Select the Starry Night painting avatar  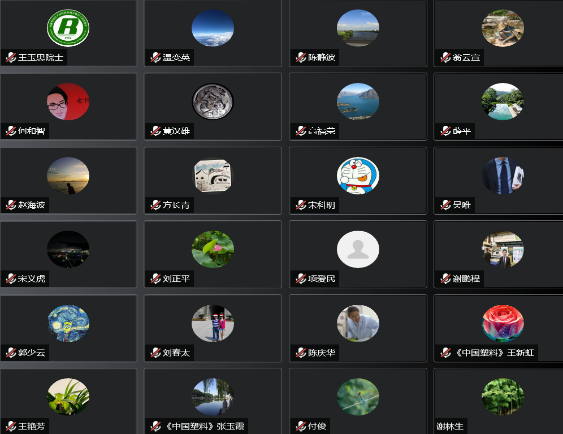coord(68,323)
